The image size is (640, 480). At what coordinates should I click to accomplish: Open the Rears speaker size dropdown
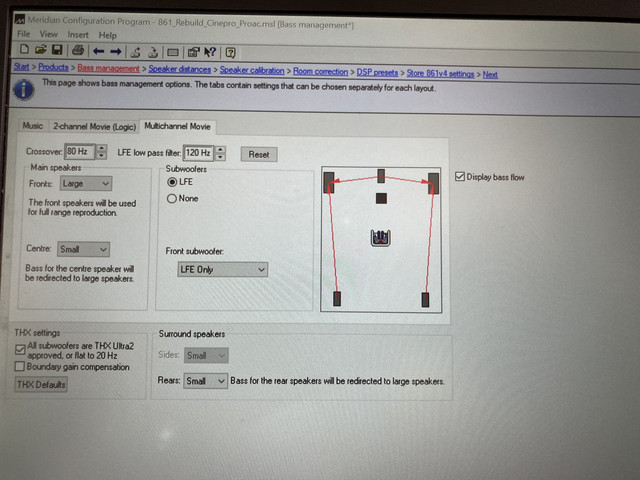[x=206, y=381]
